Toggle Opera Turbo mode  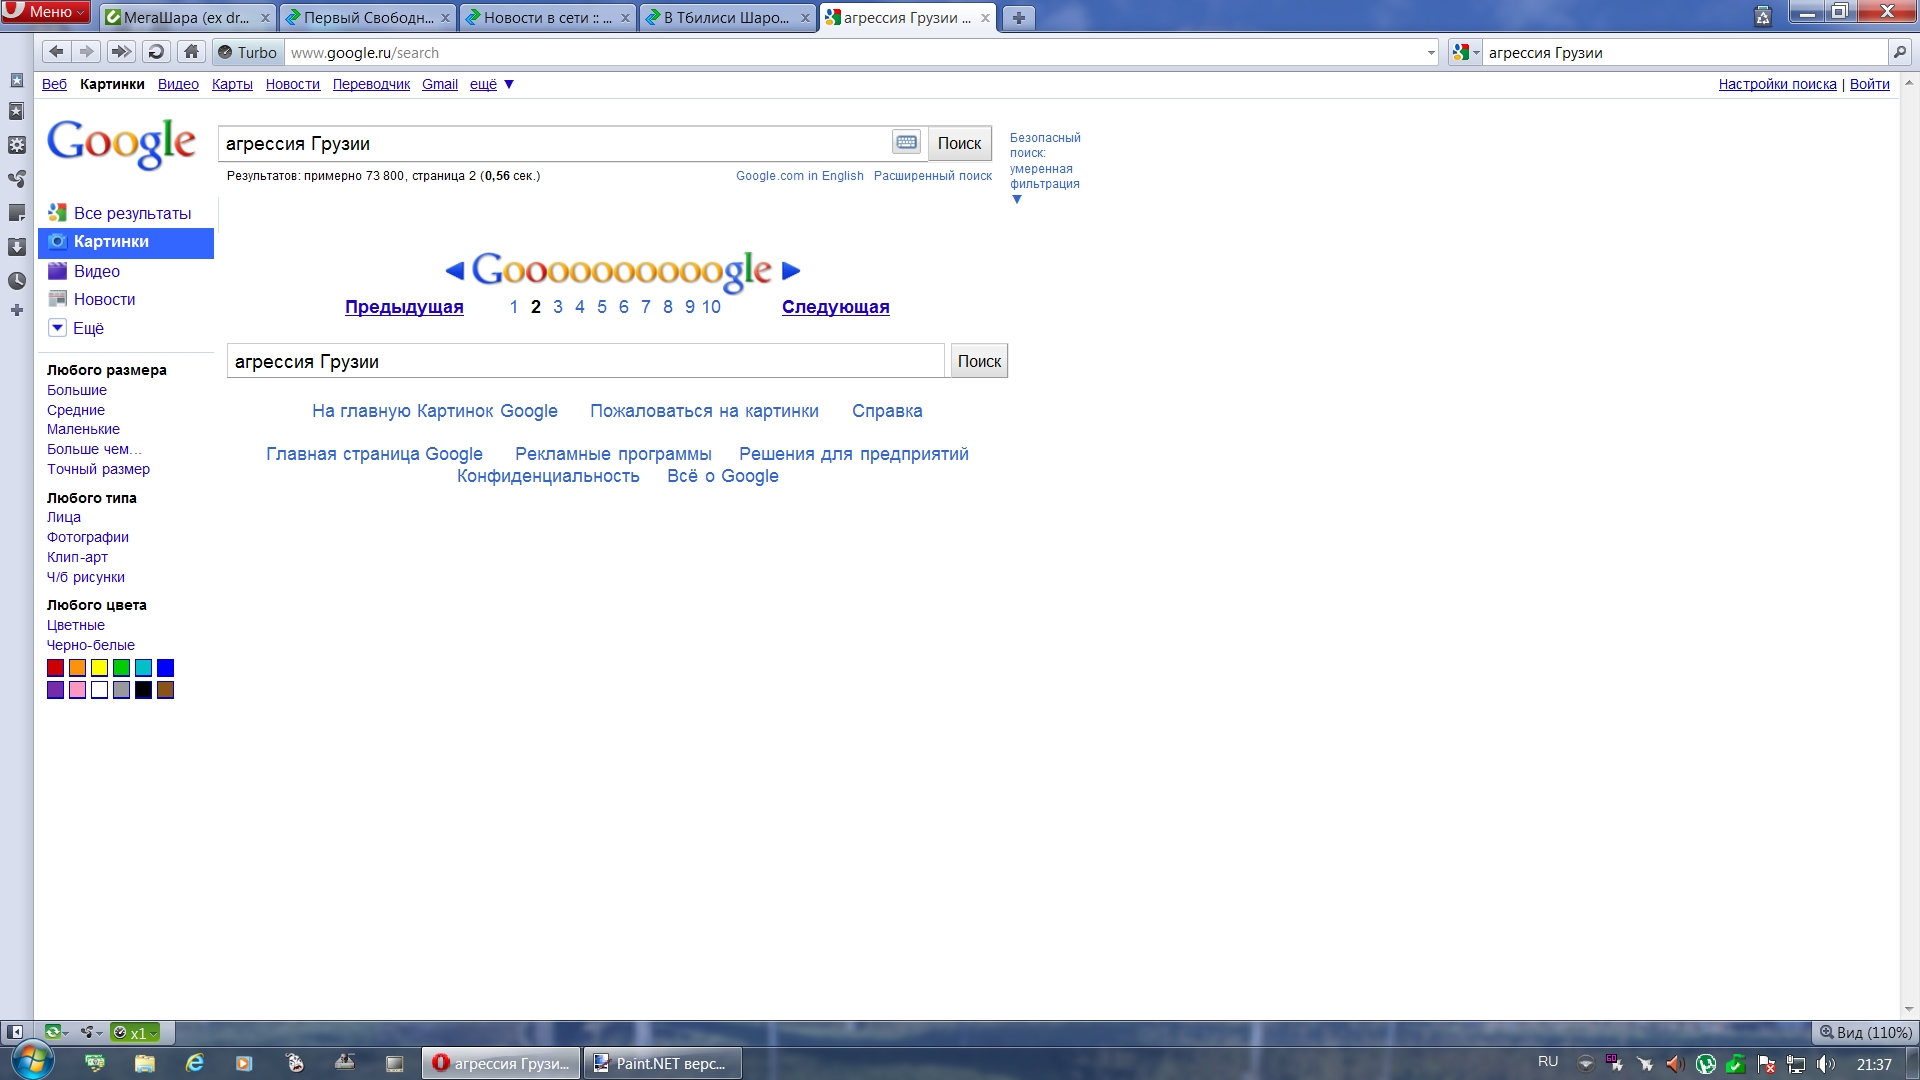247,53
